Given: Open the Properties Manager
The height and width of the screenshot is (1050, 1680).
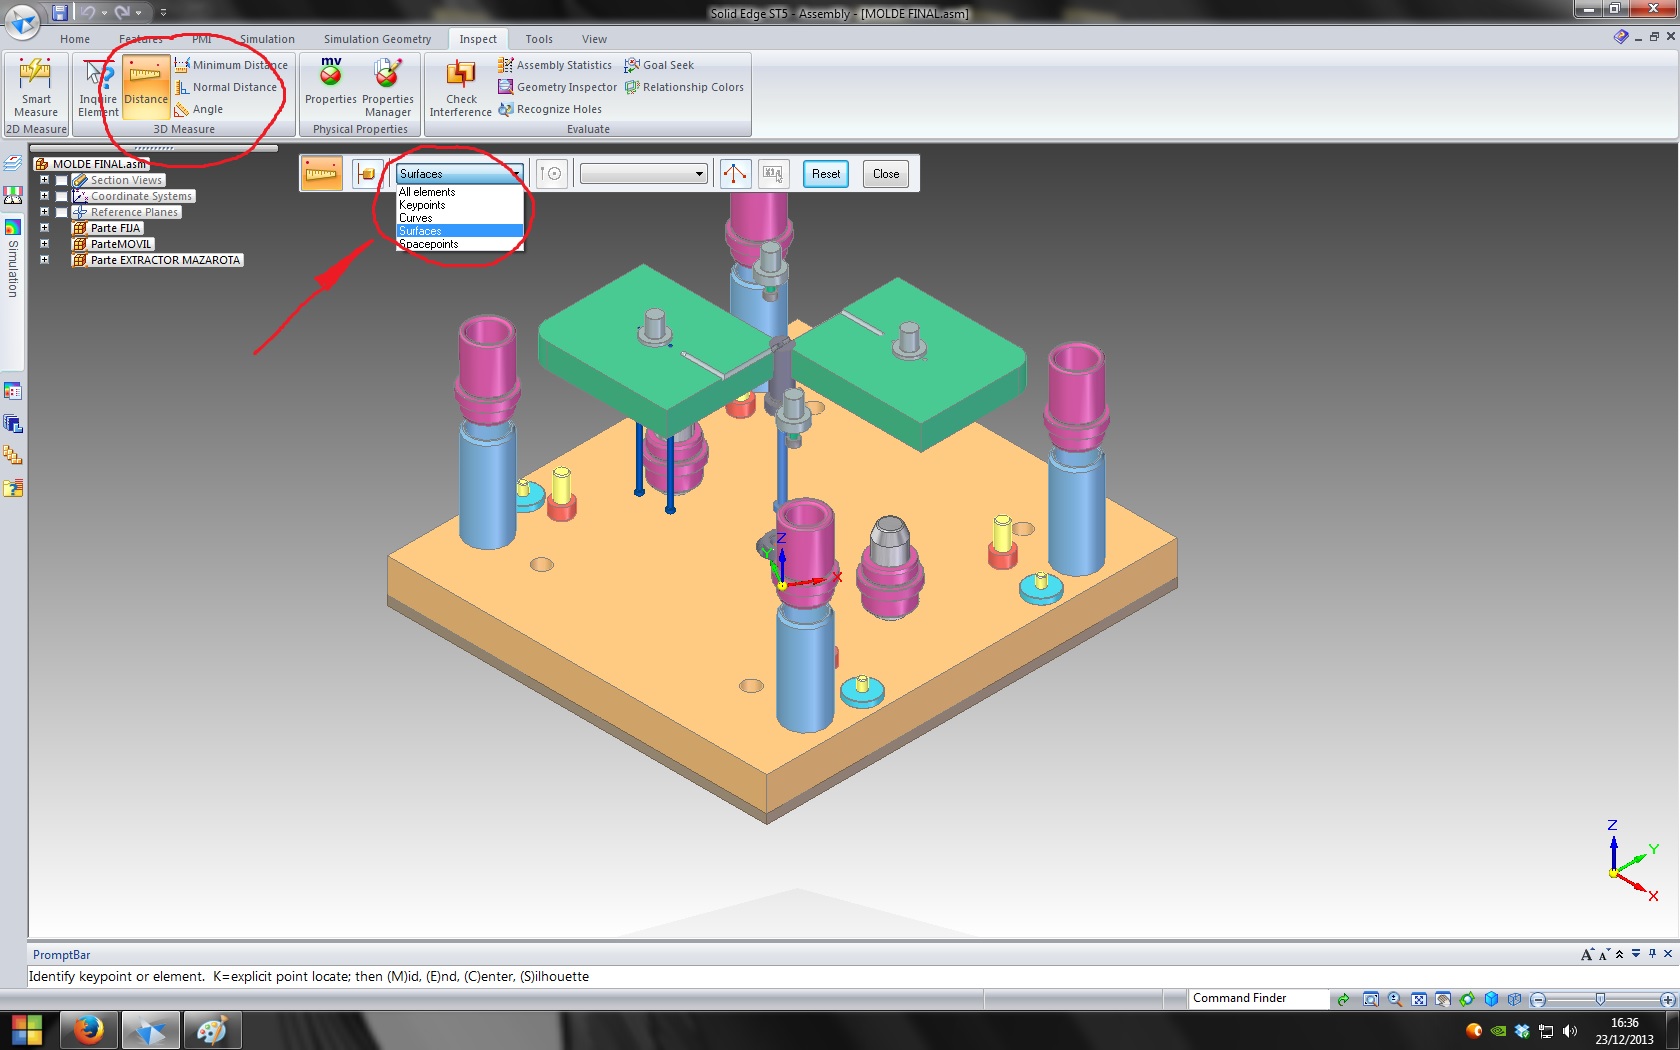Looking at the screenshot, I should (388, 88).
